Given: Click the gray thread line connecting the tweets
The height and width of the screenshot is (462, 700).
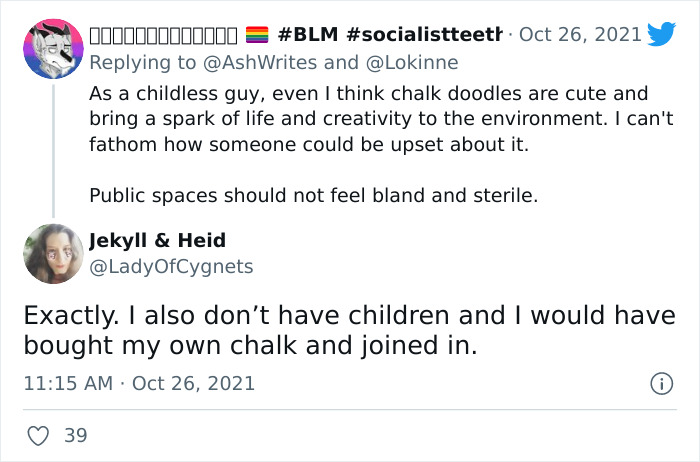Looking at the screenshot, I should 52,150.
